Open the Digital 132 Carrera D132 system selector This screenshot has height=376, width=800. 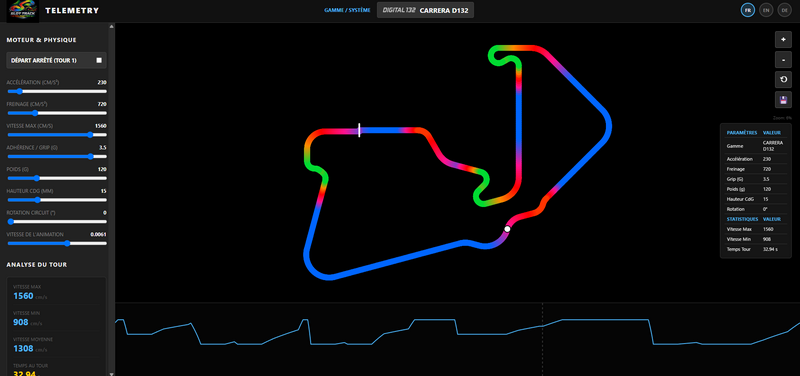[425, 10]
